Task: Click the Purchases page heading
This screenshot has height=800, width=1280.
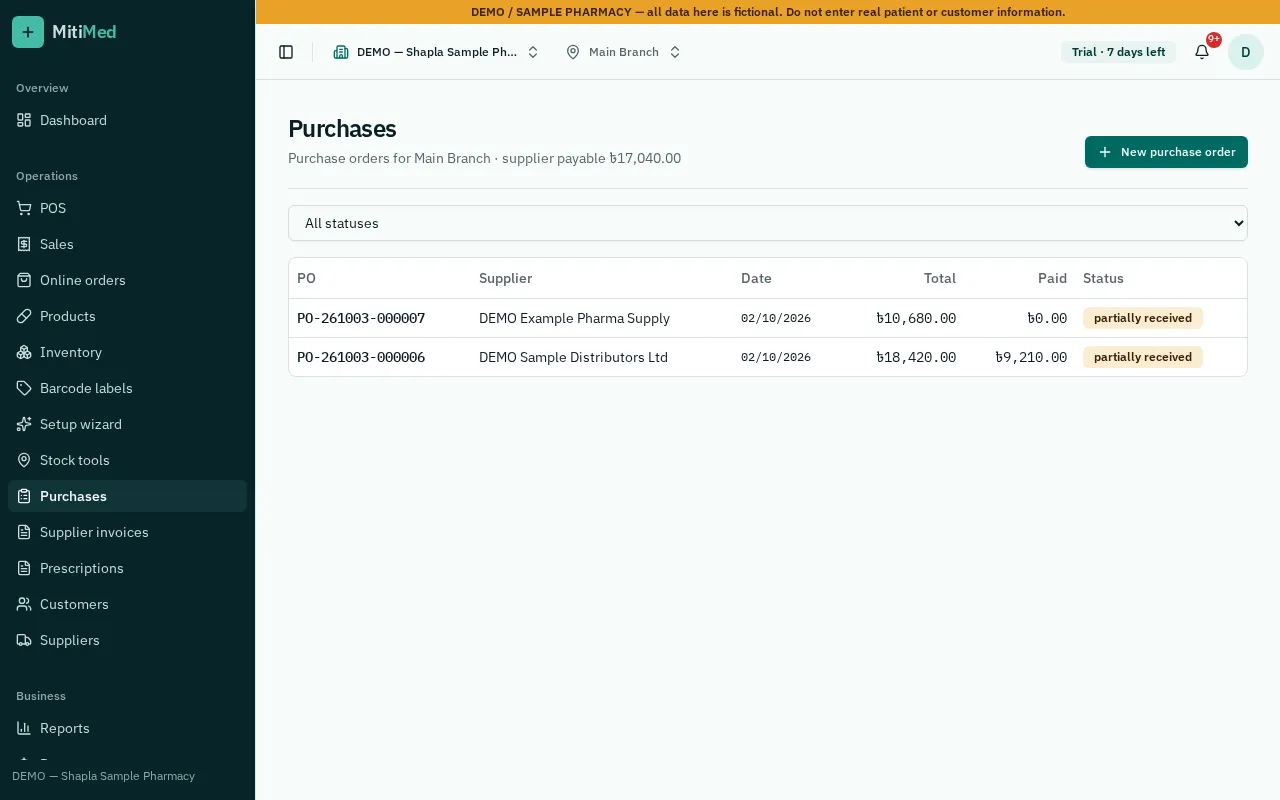Action: 342,129
